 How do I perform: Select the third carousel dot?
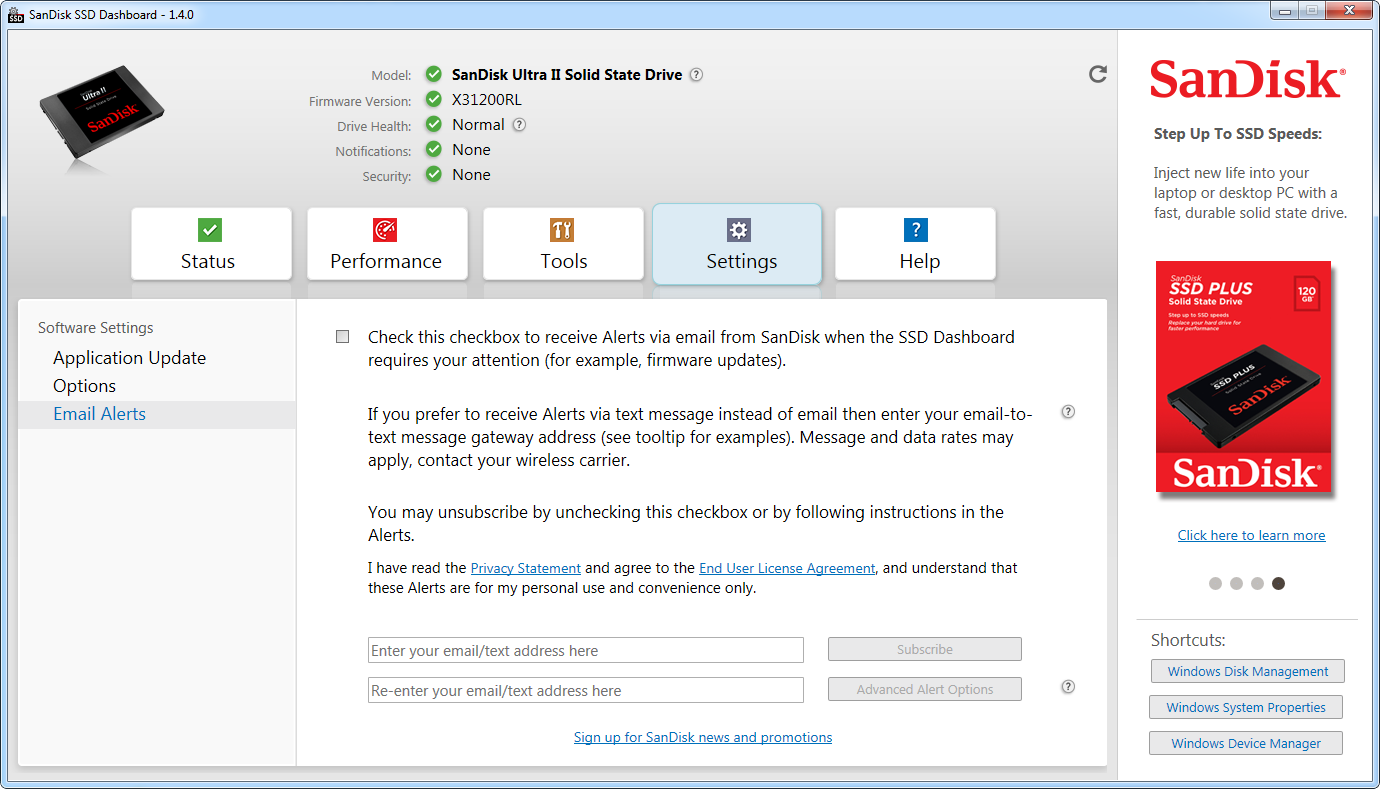pyautogui.click(x=1257, y=583)
